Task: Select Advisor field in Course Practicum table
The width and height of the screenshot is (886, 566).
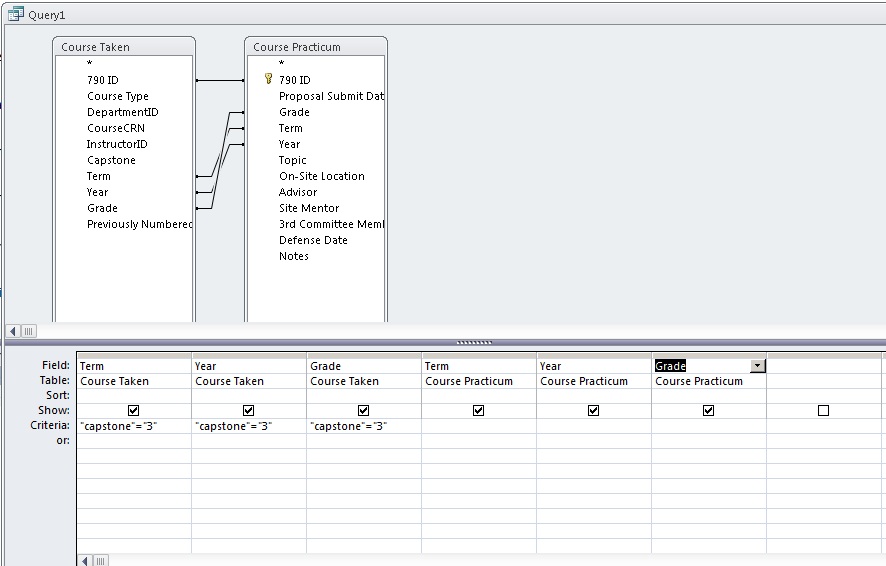Action: coord(298,192)
